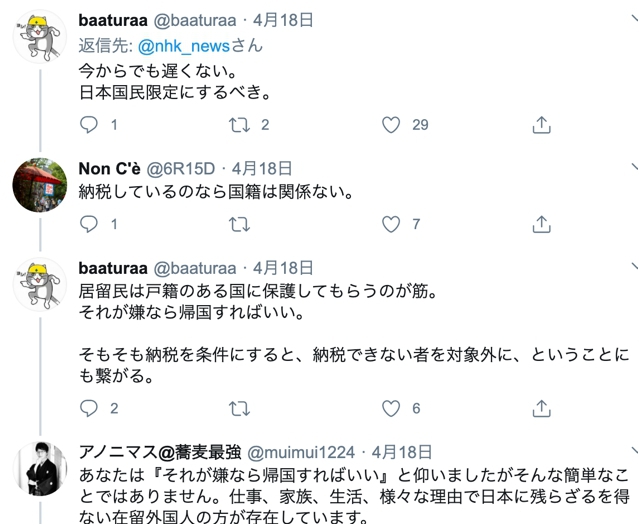Like Non C'è's tweet with 7 likes
Screen dimensions: 639x525
pyautogui.click(x=392, y=224)
